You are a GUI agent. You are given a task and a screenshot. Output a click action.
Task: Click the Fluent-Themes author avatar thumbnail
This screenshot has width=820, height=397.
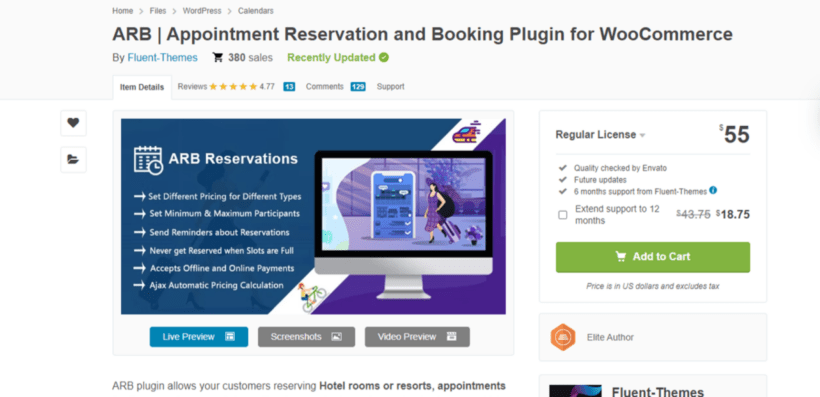pyautogui.click(x=575, y=391)
